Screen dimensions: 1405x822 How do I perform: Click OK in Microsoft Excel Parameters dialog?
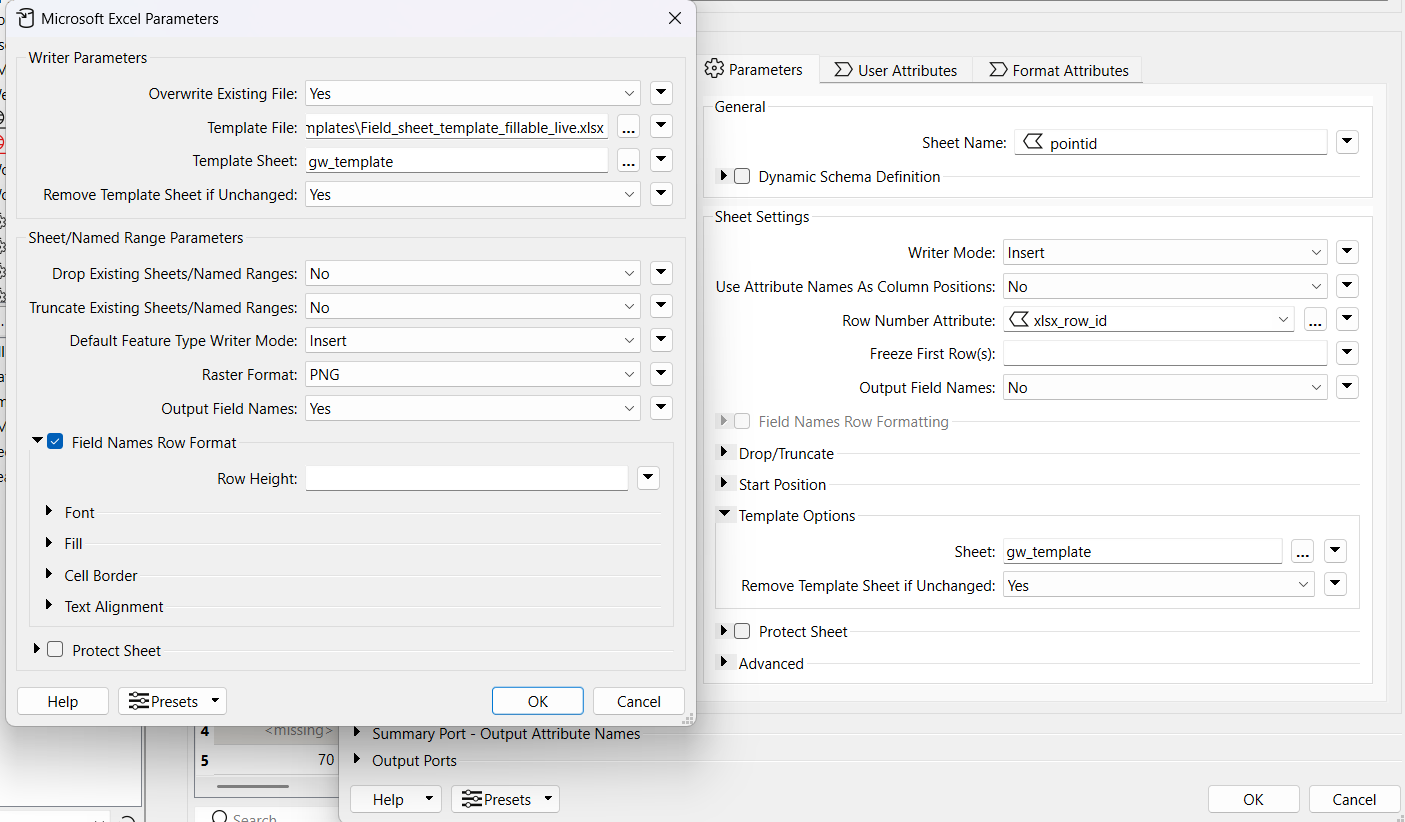coord(538,701)
